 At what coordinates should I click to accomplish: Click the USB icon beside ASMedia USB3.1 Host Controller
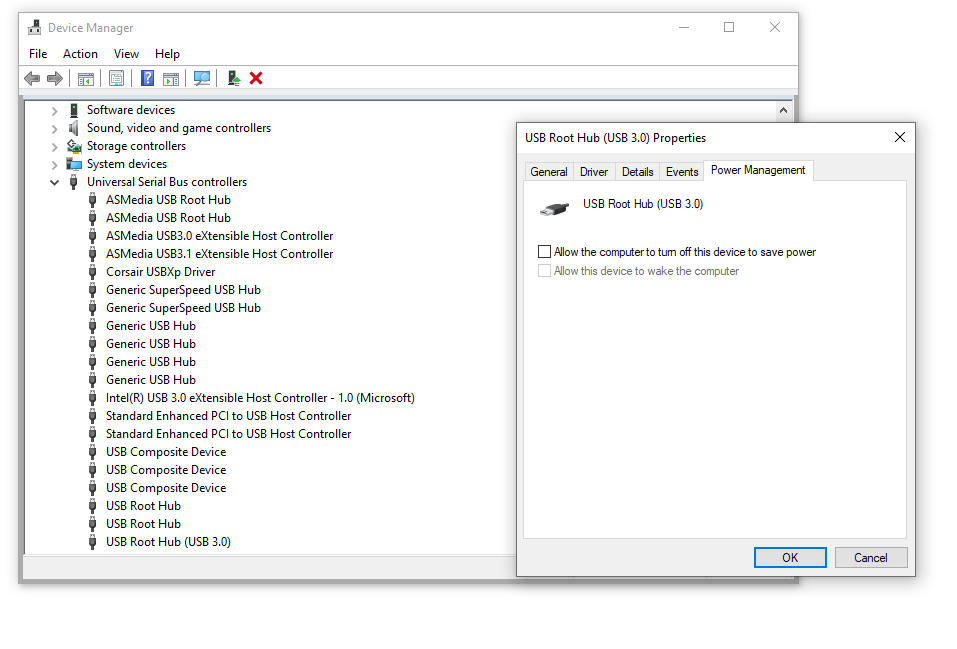pyautogui.click(x=93, y=254)
